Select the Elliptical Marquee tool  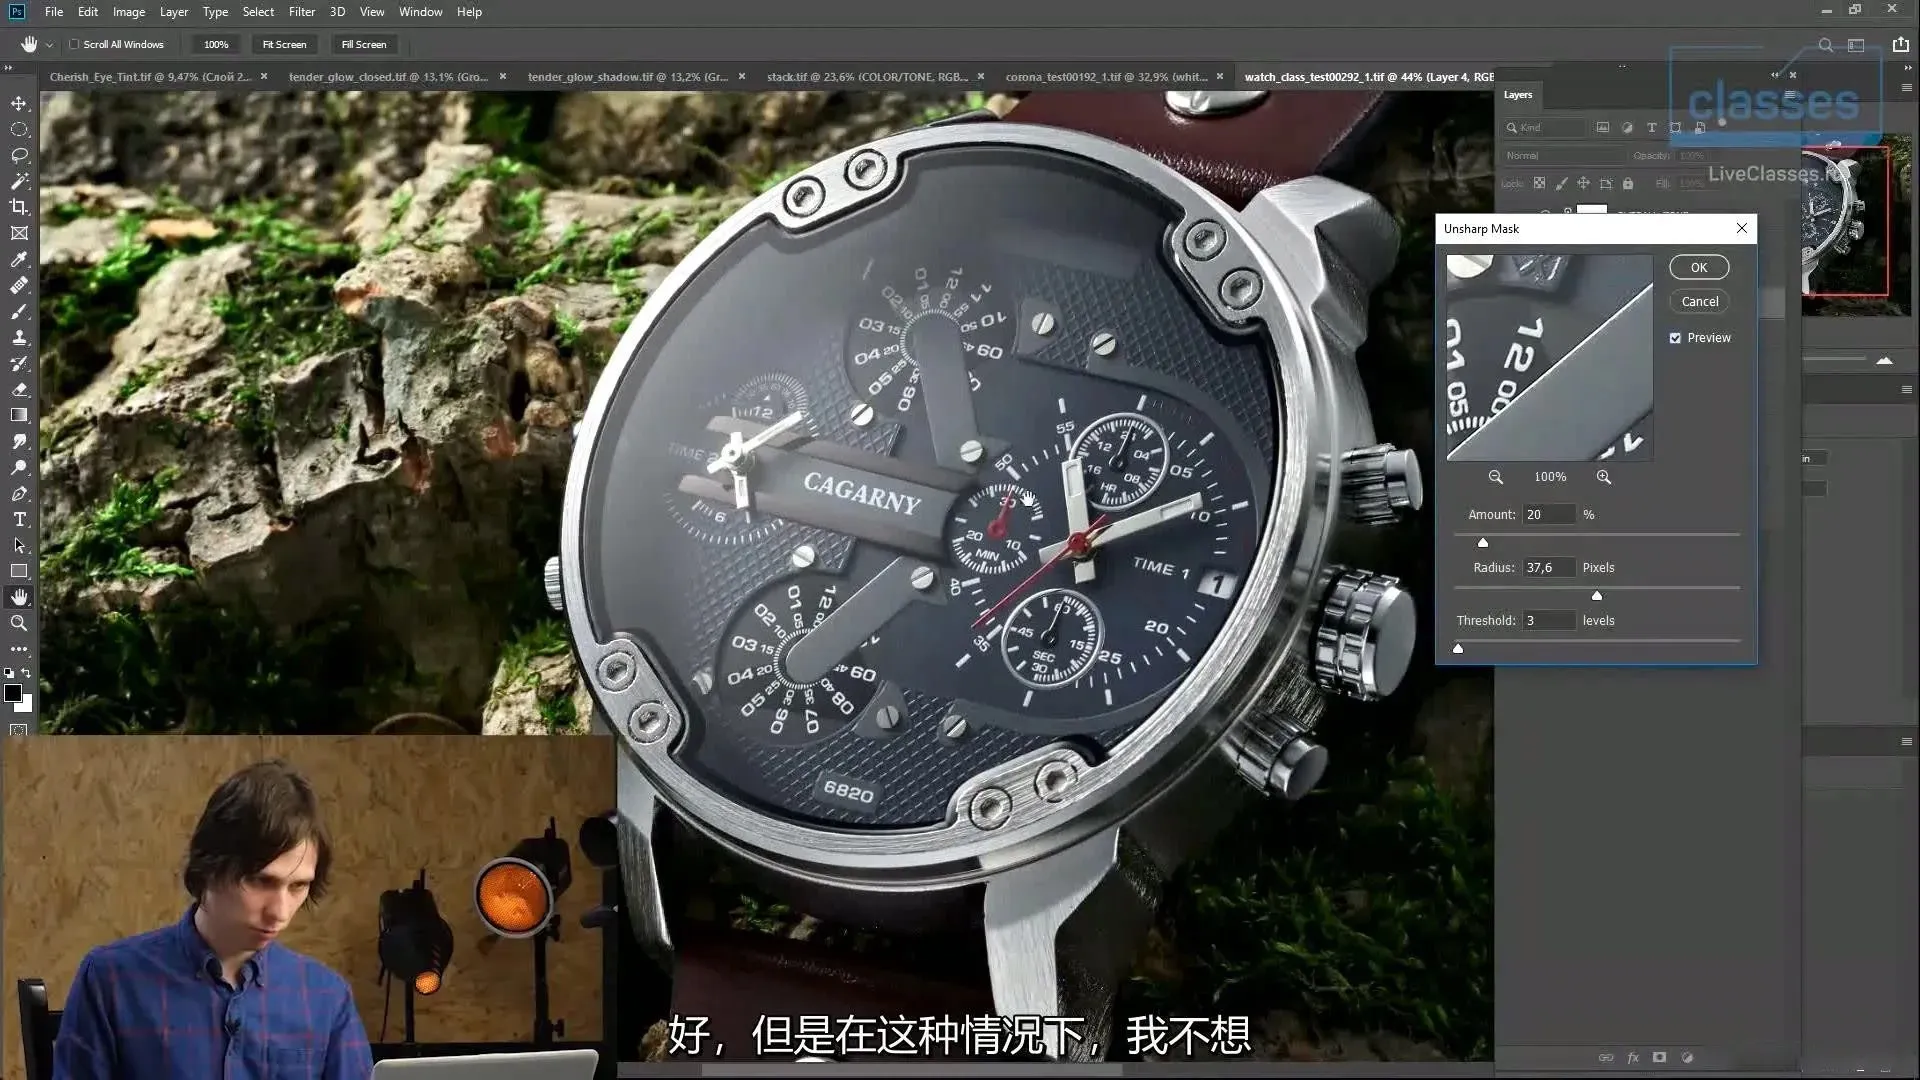pos(19,129)
